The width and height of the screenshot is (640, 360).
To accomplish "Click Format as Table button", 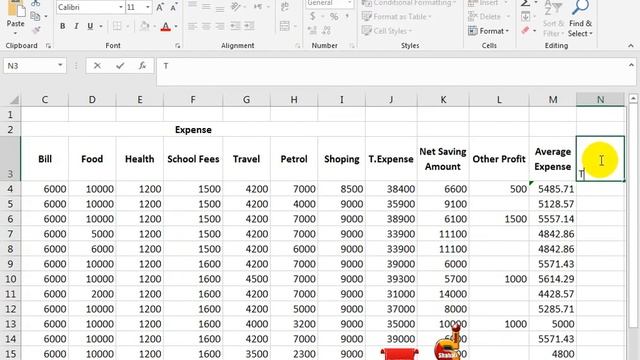I will 397,17.
